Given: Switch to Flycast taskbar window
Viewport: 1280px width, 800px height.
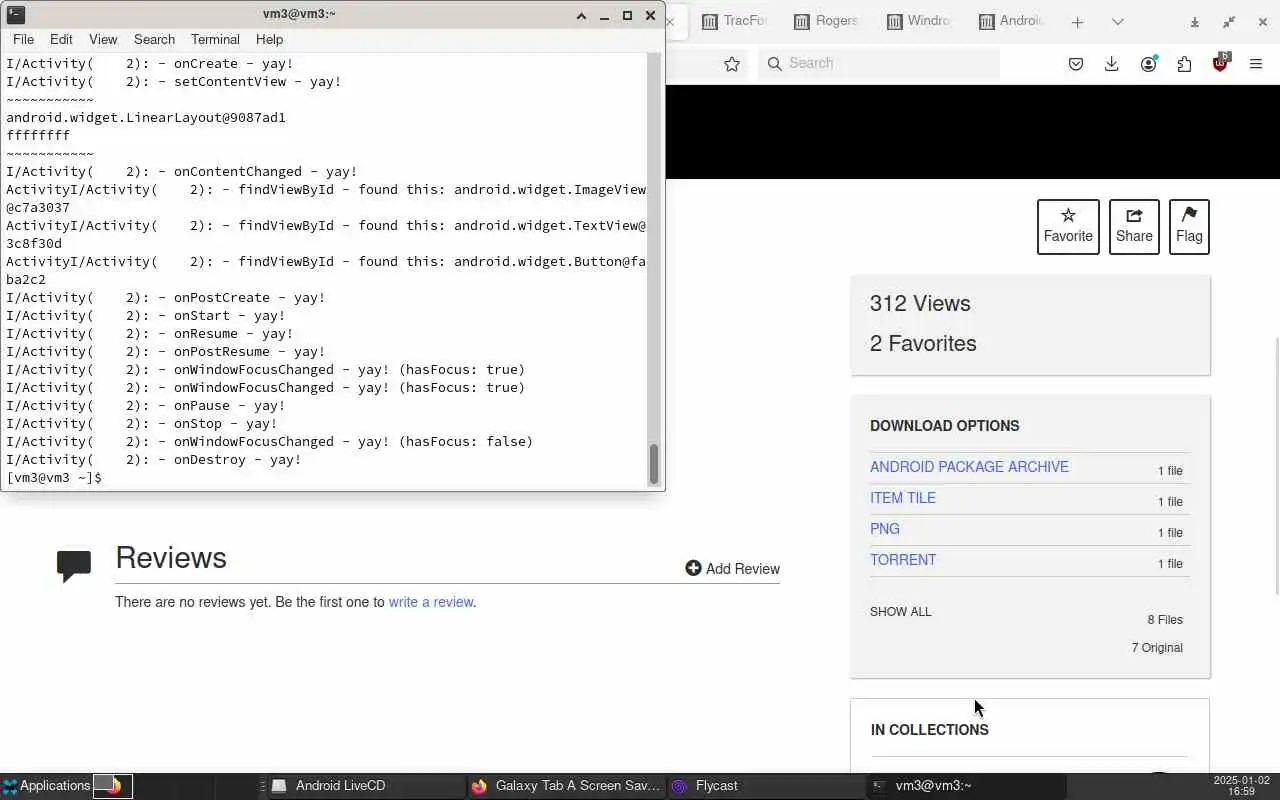Looking at the screenshot, I should (x=766, y=786).
